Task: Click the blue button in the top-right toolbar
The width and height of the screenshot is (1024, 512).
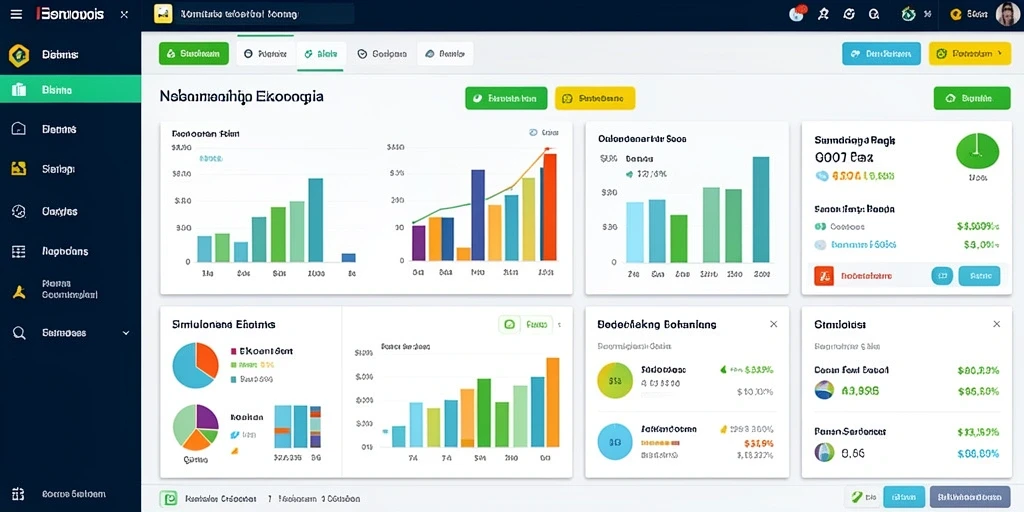Action: (881, 54)
